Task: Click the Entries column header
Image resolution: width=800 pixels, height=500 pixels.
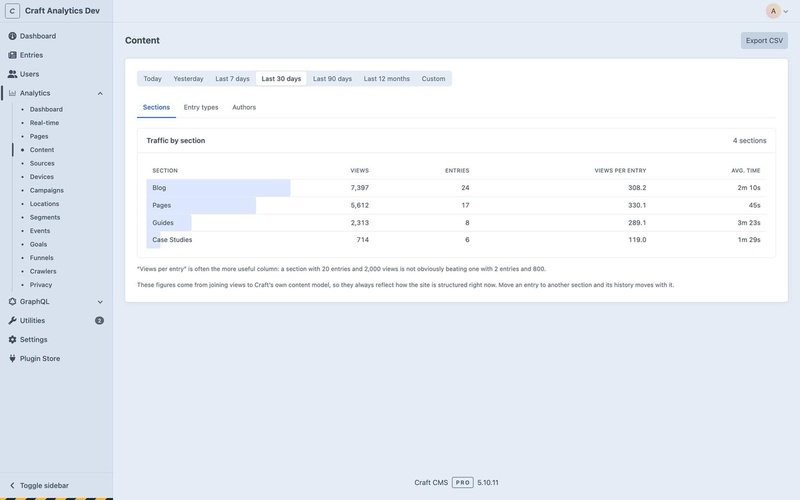Action: coord(457,170)
